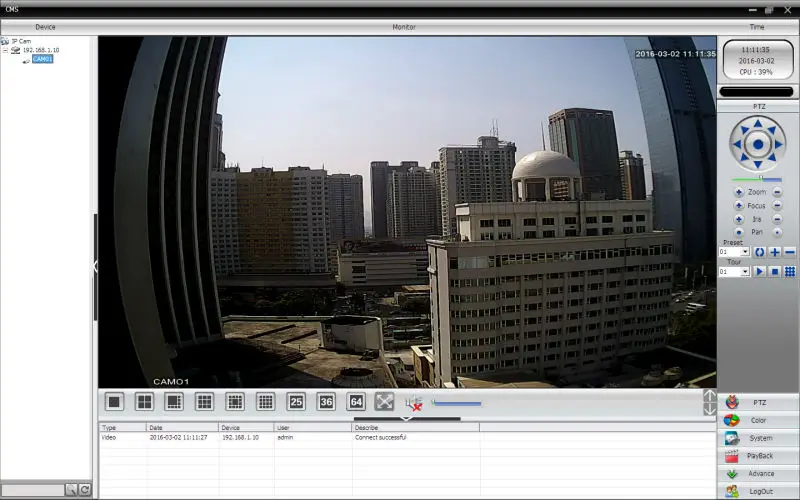Click the Device column header in log
800x500 pixels.
pyautogui.click(x=246, y=428)
